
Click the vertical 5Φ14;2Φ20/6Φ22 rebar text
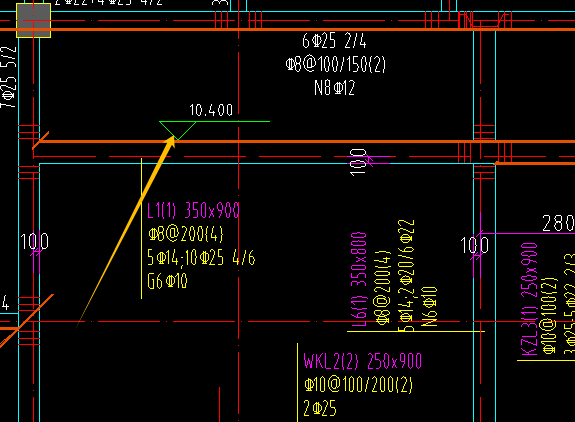point(406,275)
